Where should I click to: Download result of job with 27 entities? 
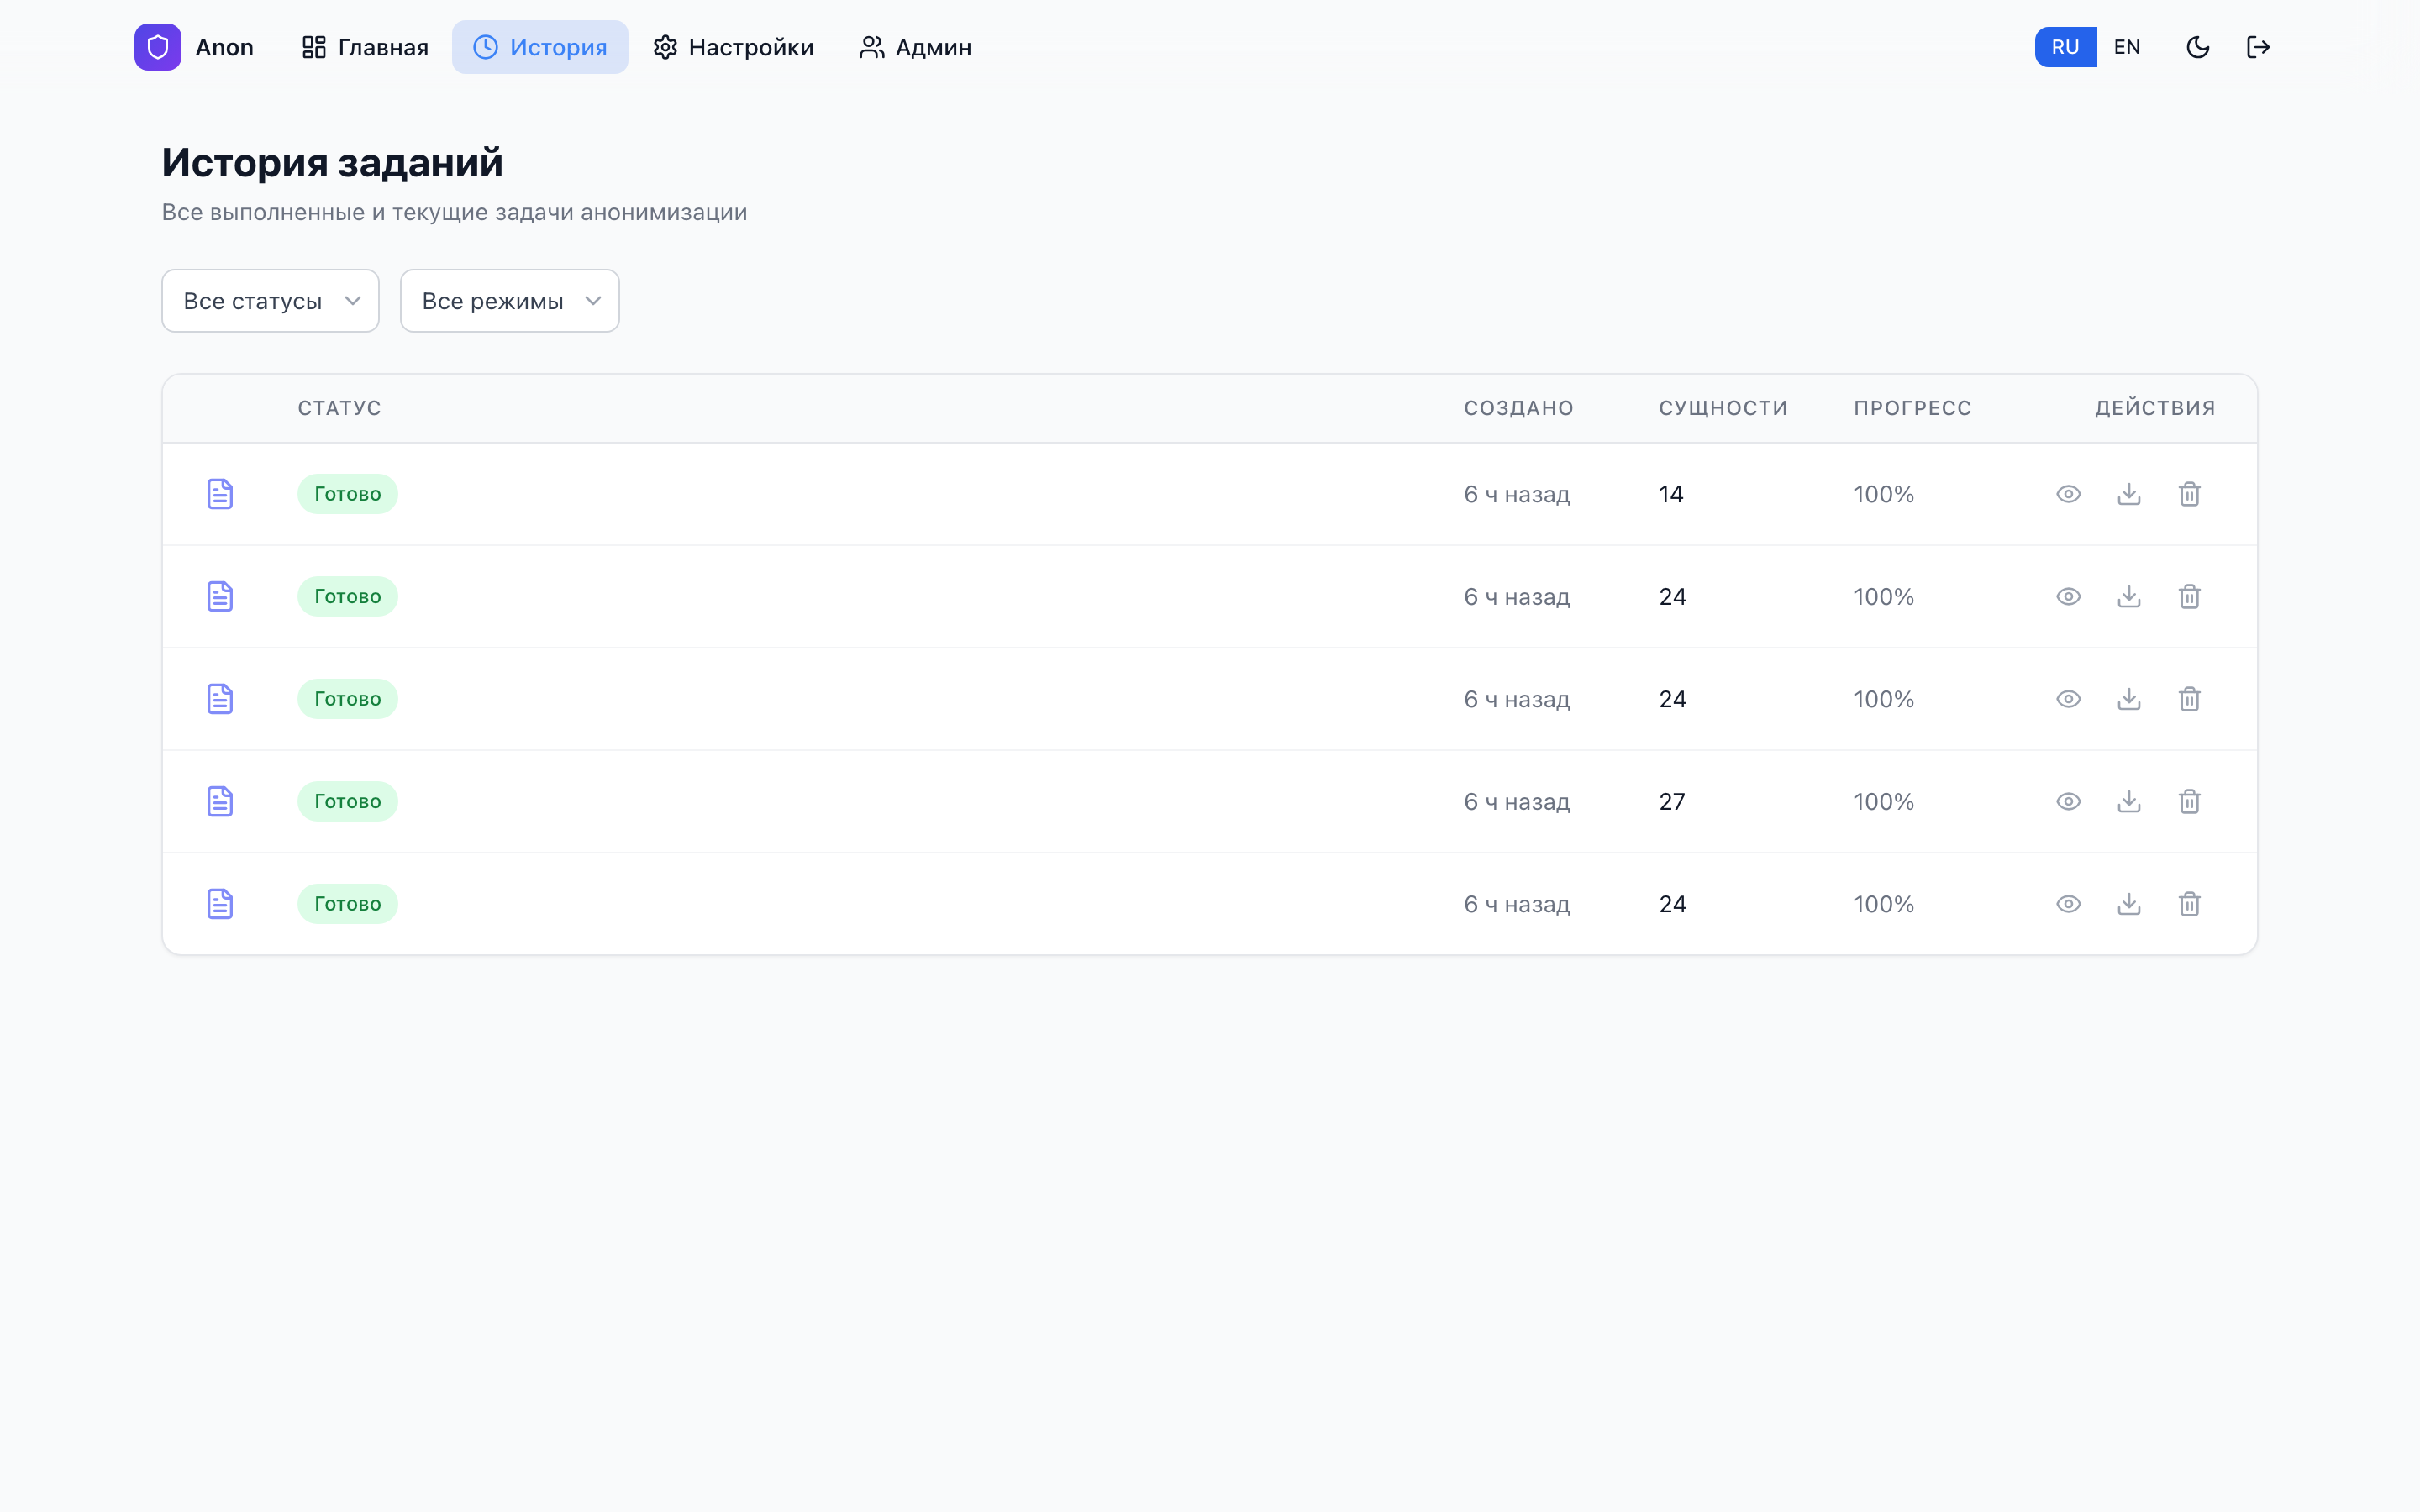coord(2129,801)
